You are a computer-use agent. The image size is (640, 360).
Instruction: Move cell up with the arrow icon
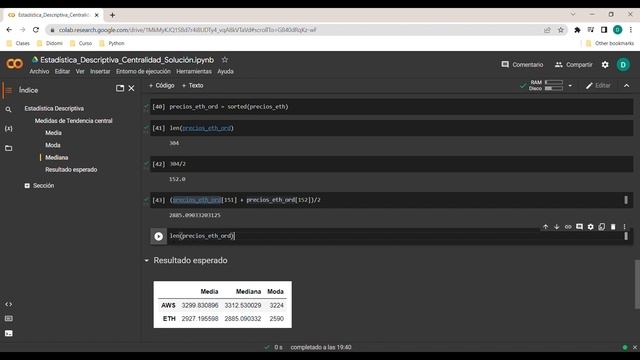[545, 227]
